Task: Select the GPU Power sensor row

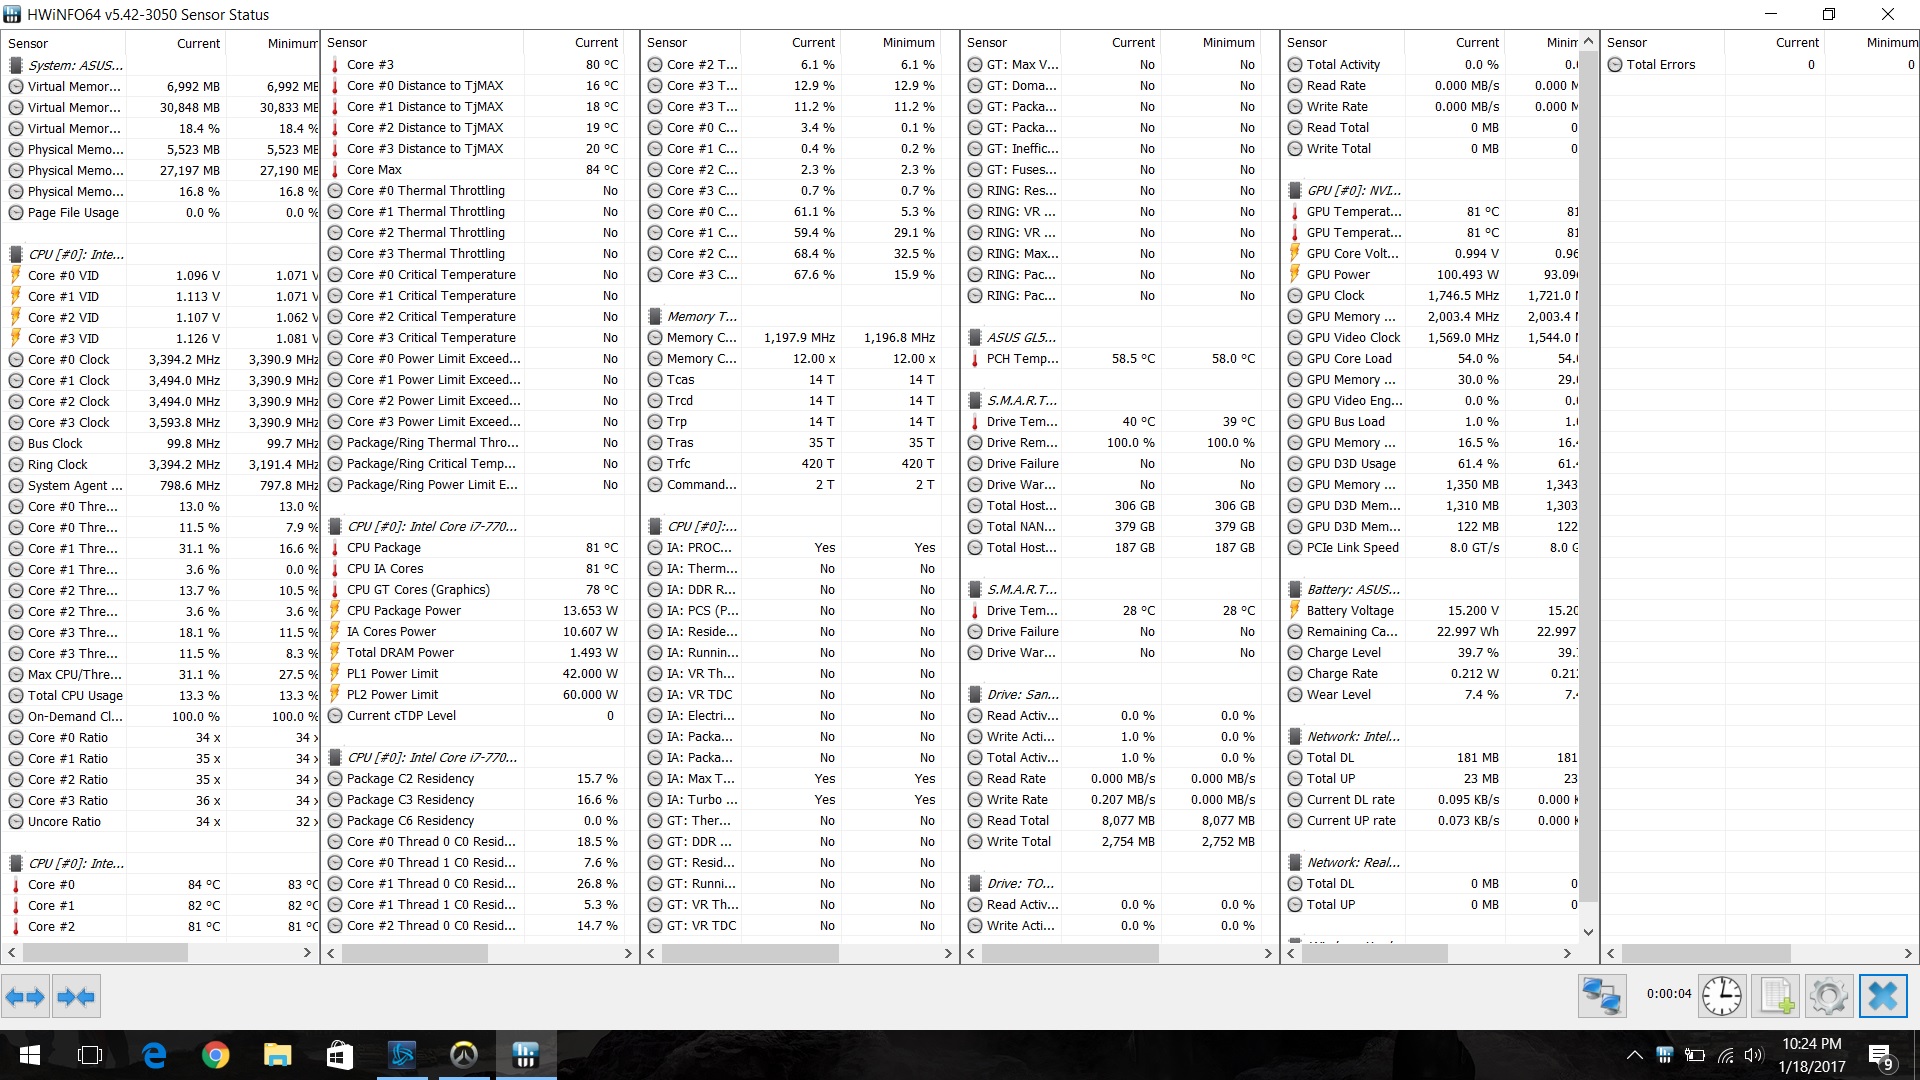Action: click(x=1338, y=274)
